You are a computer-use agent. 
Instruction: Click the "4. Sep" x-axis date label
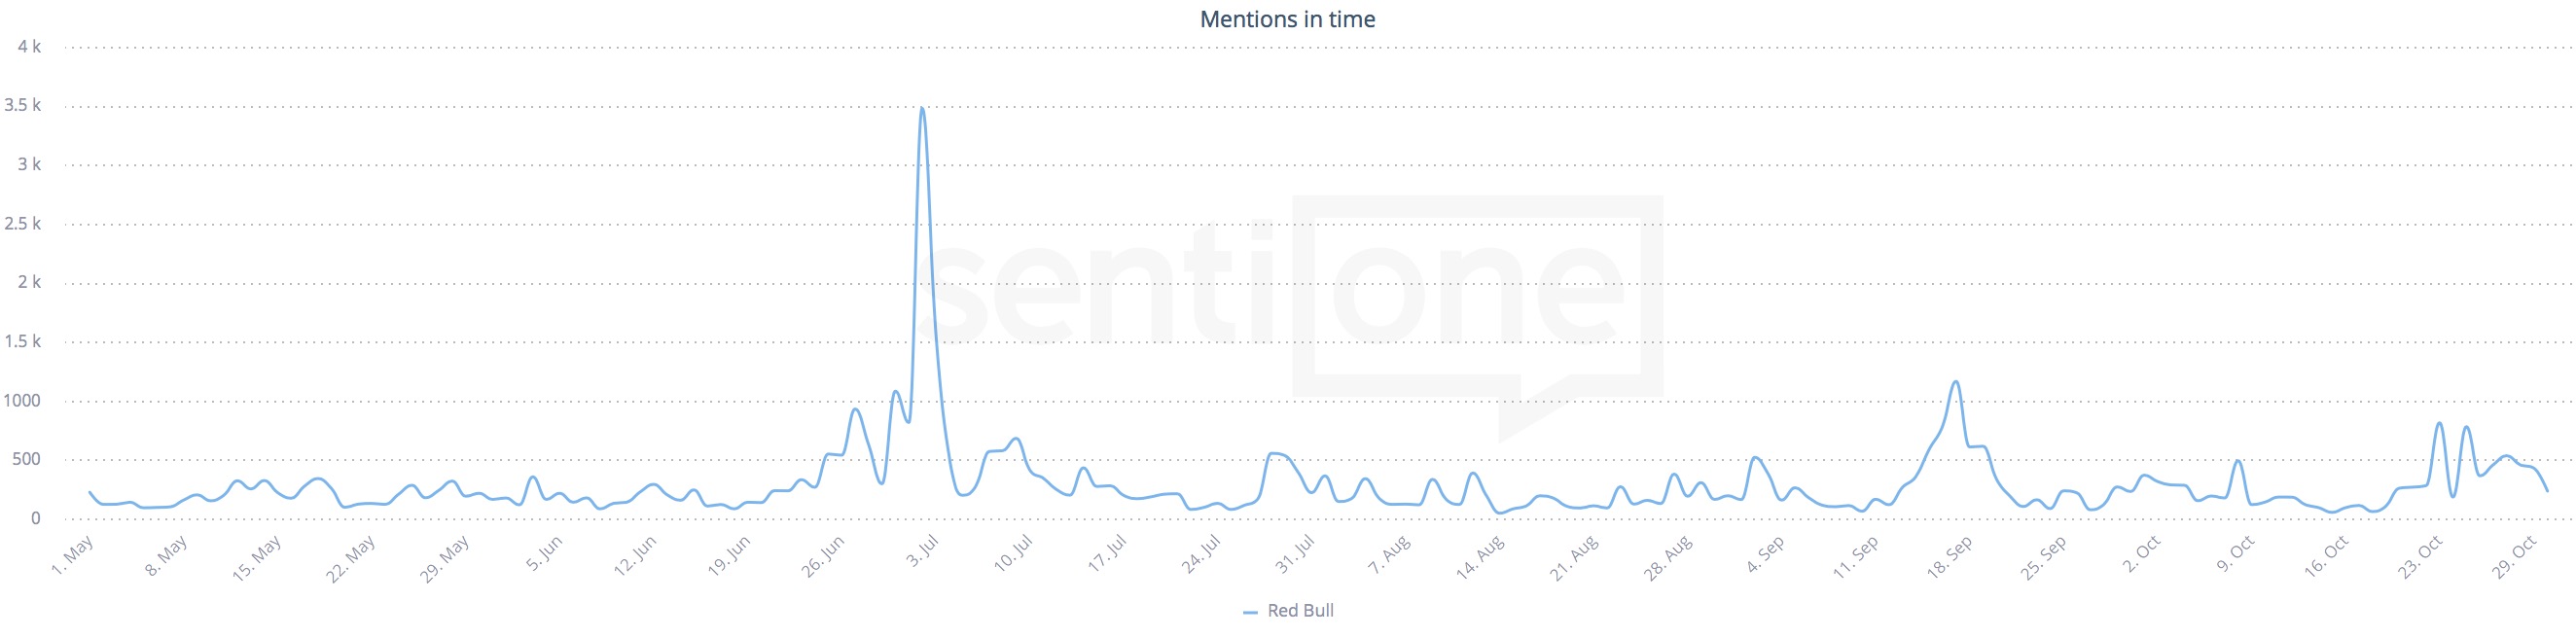click(x=1766, y=555)
